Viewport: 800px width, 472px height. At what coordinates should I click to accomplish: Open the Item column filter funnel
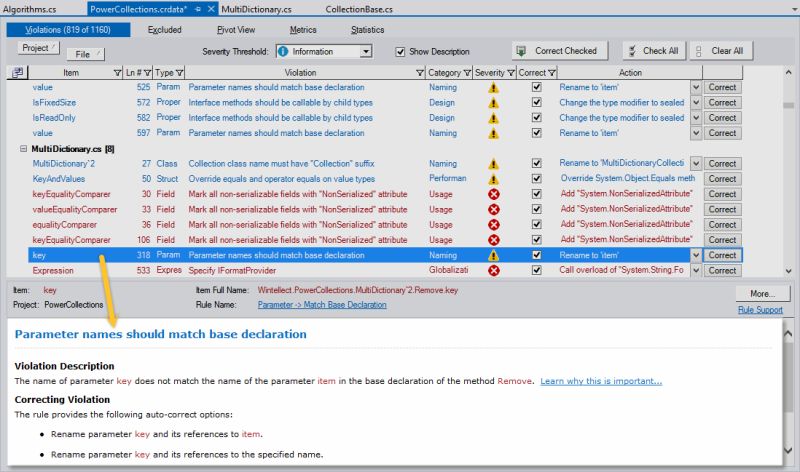pyautogui.click(x=117, y=73)
